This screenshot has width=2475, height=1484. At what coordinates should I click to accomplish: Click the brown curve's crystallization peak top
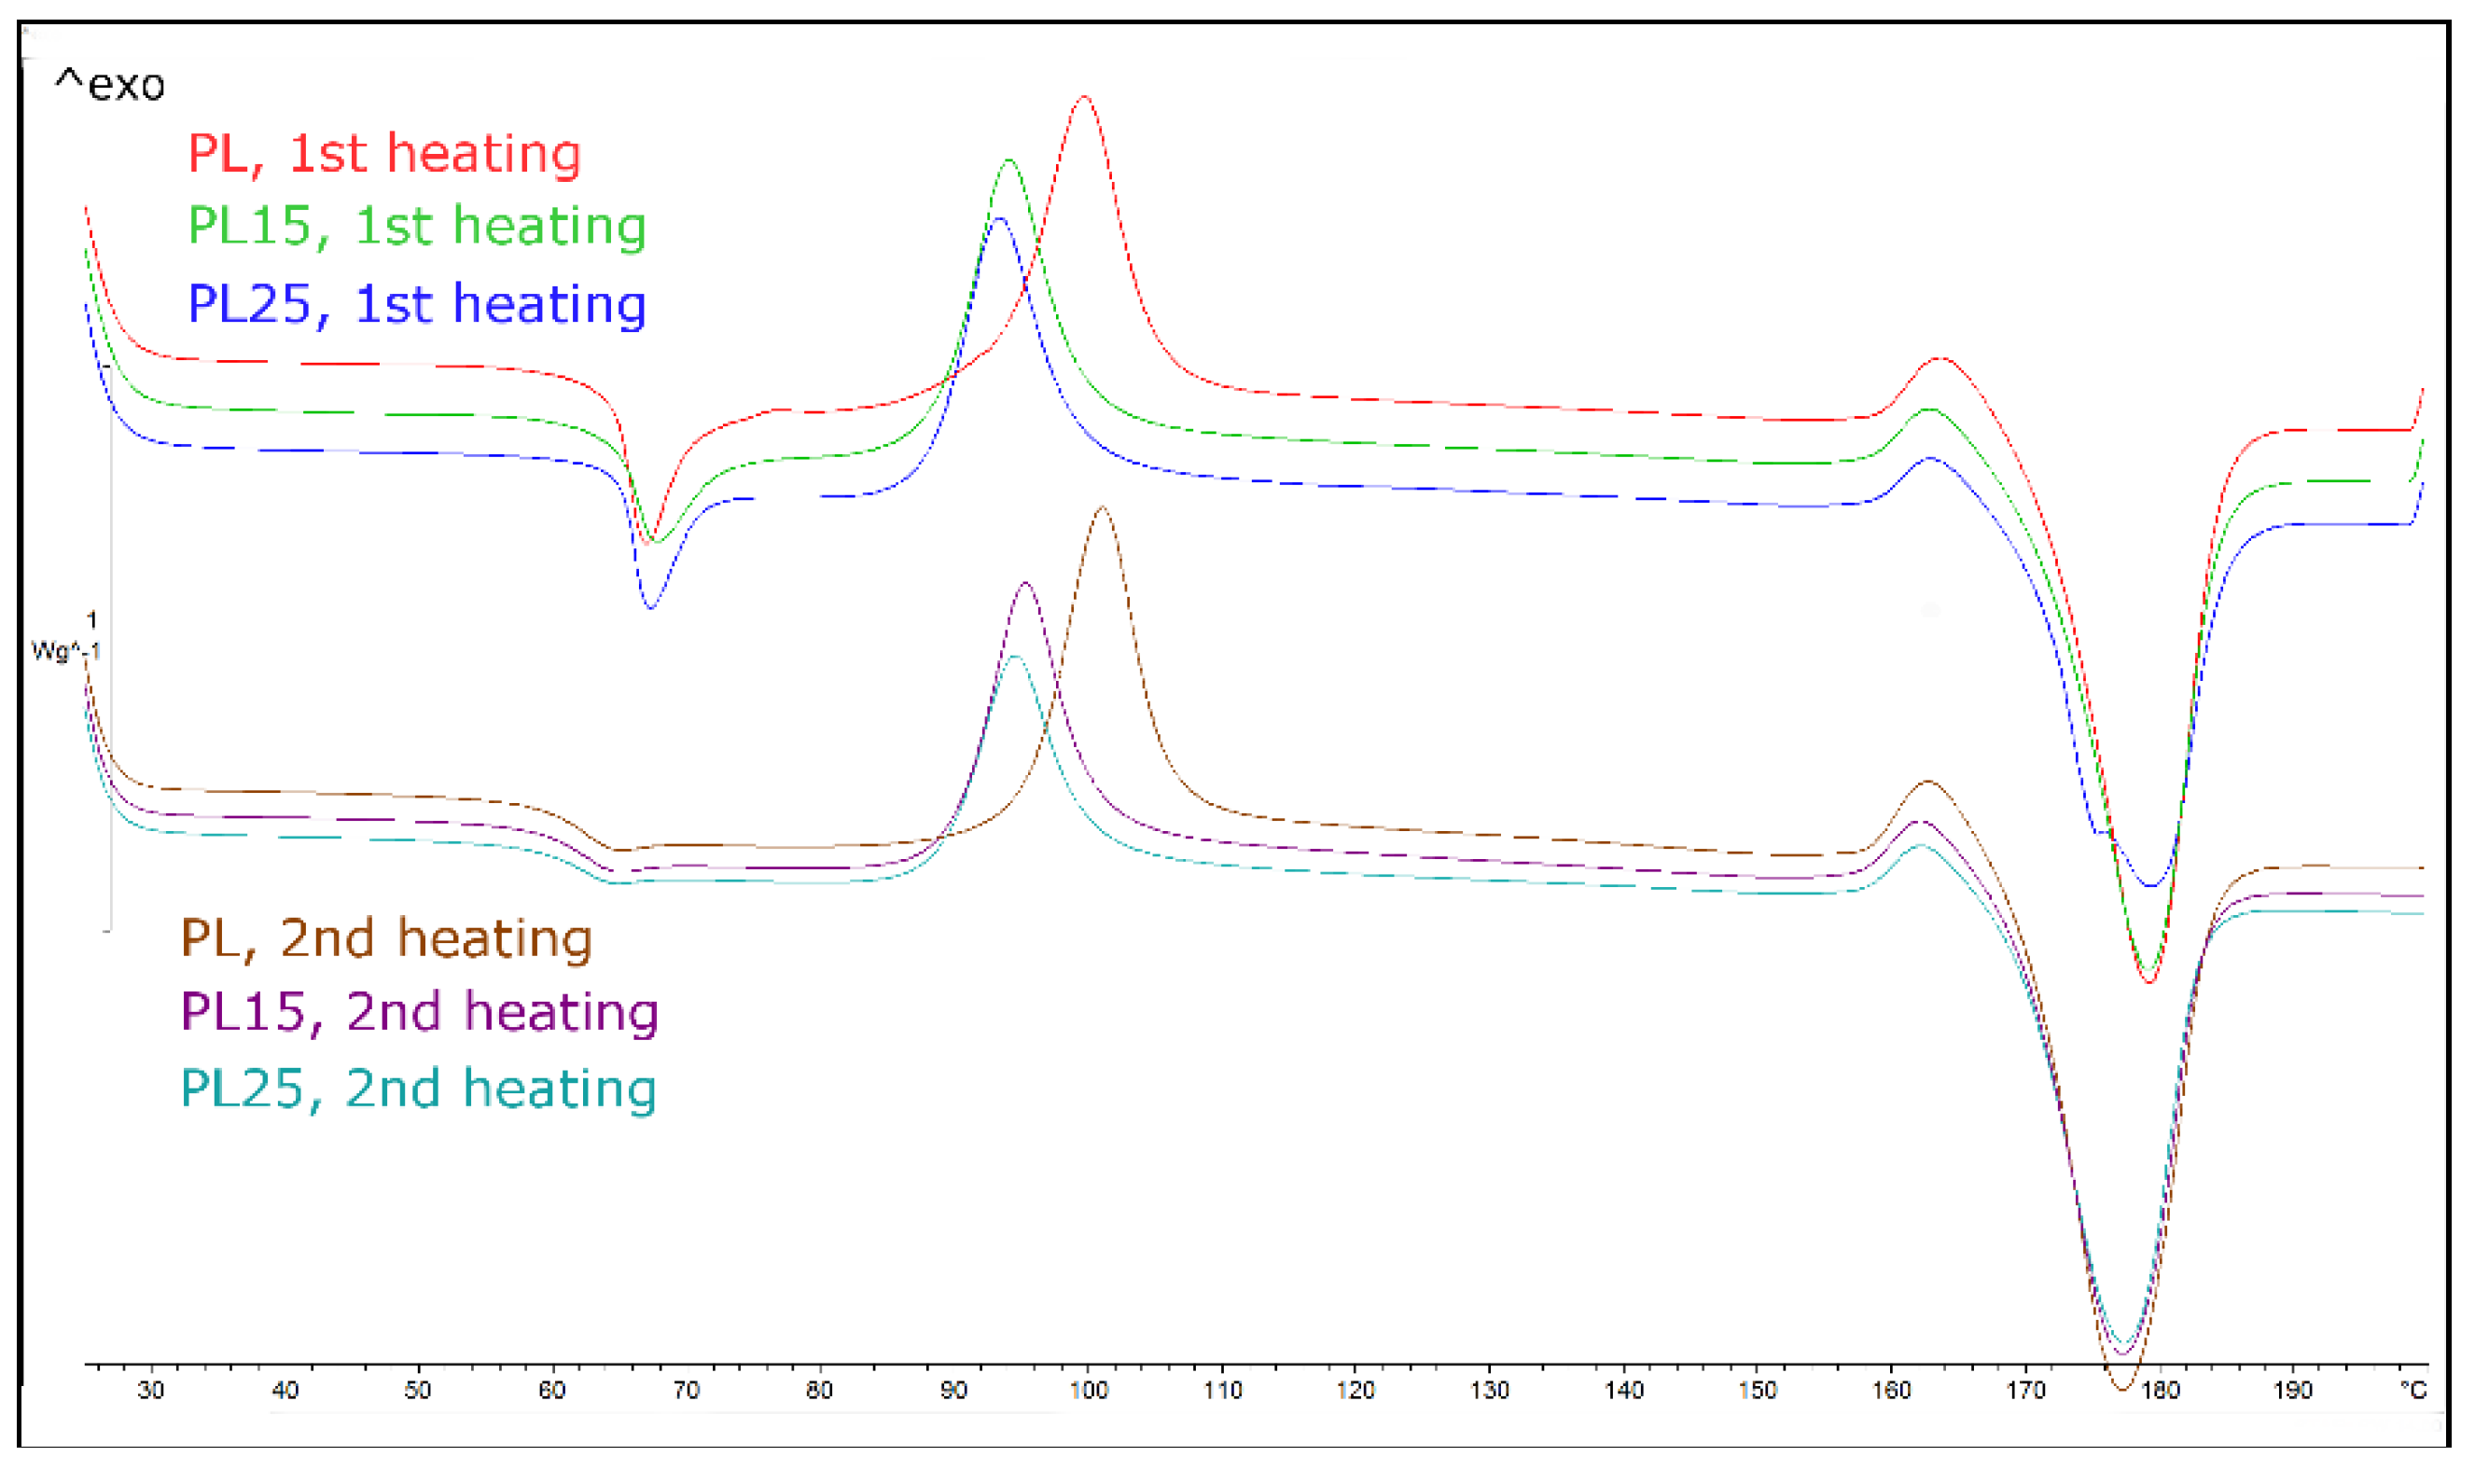point(1102,508)
